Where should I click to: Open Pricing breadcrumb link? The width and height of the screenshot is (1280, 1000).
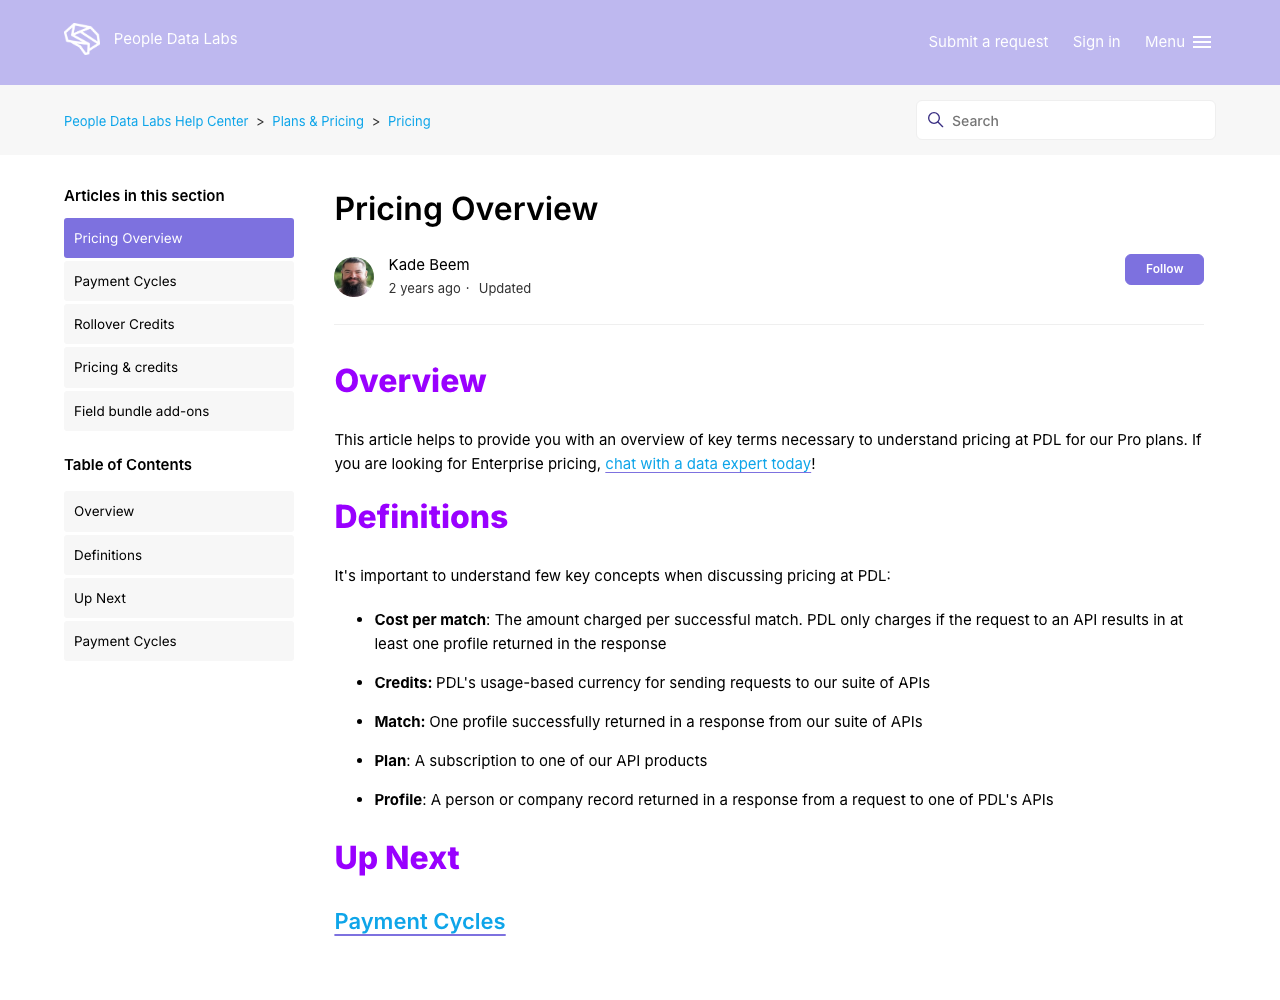click(409, 121)
